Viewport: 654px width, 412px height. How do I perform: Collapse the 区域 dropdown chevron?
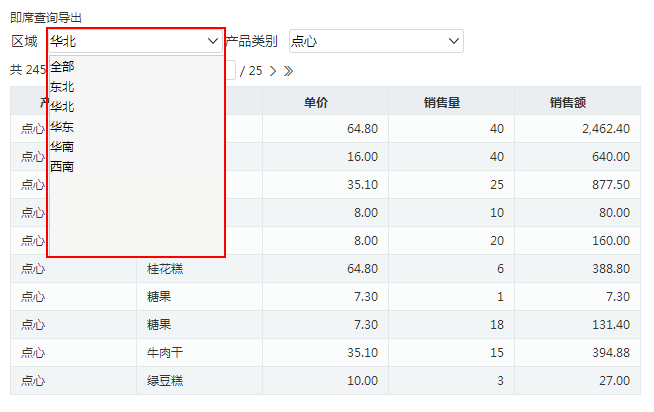click(x=213, y=41)
